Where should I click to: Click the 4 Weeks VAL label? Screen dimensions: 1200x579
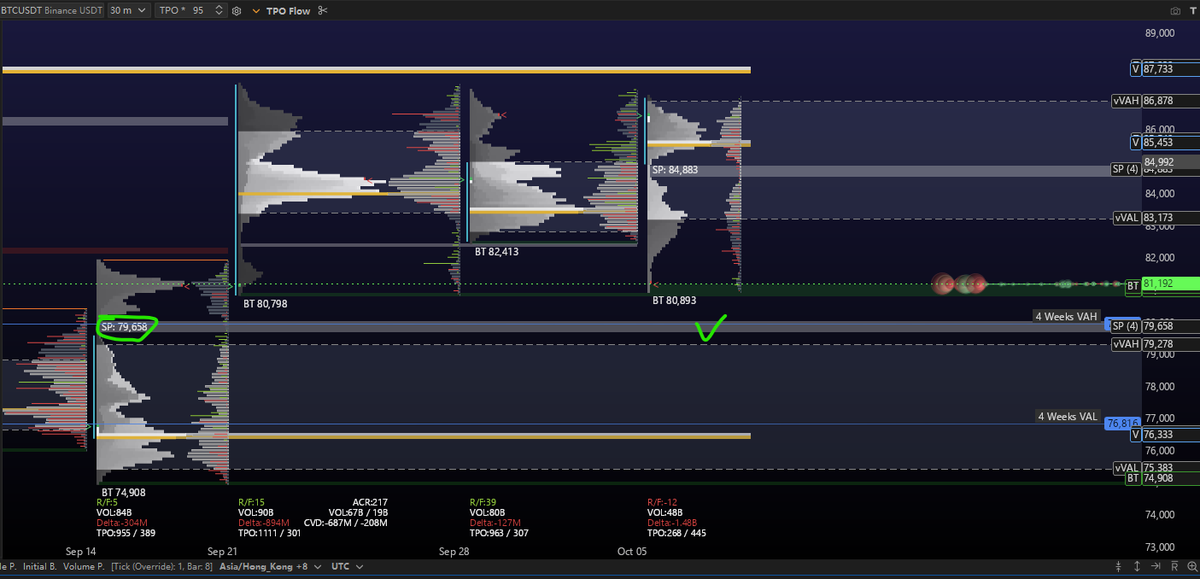click(x=1067, y=416)
